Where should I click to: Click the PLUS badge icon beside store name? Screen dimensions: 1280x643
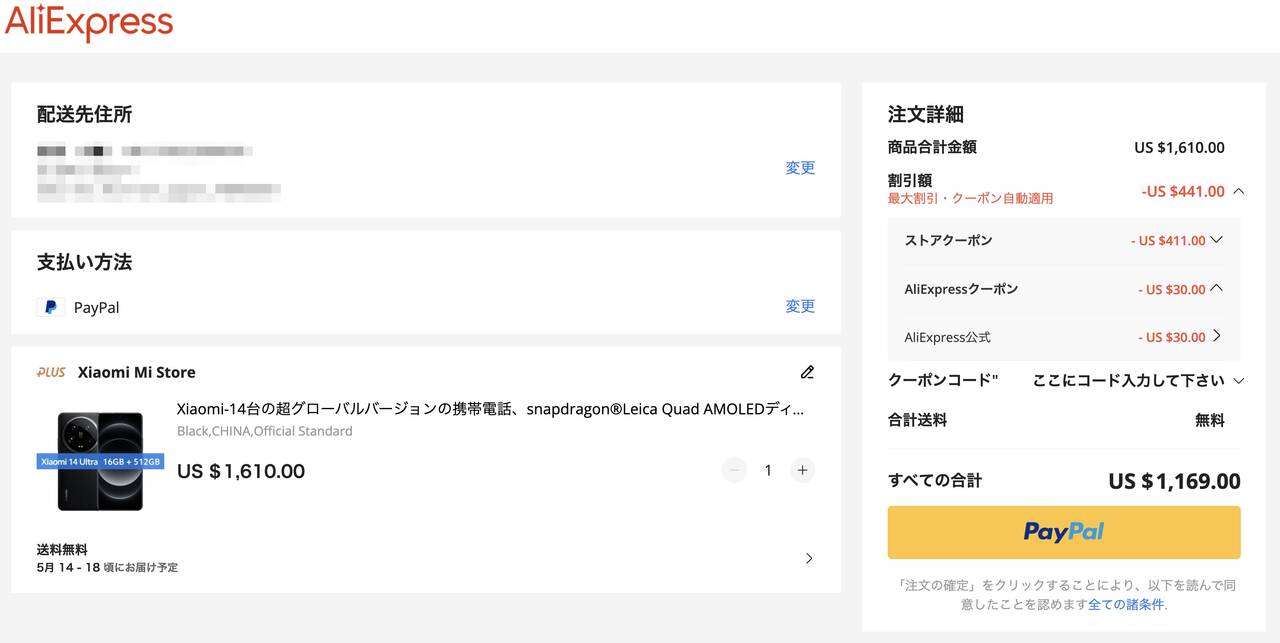(x=51, y=372)
